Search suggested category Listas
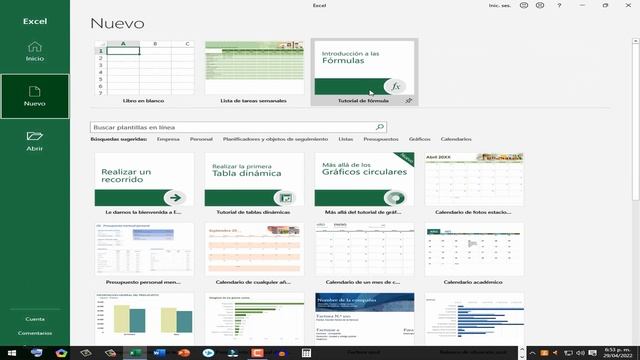Image resolution: width=640 pixels, height=360 pixels. click(x=346, y=139)
